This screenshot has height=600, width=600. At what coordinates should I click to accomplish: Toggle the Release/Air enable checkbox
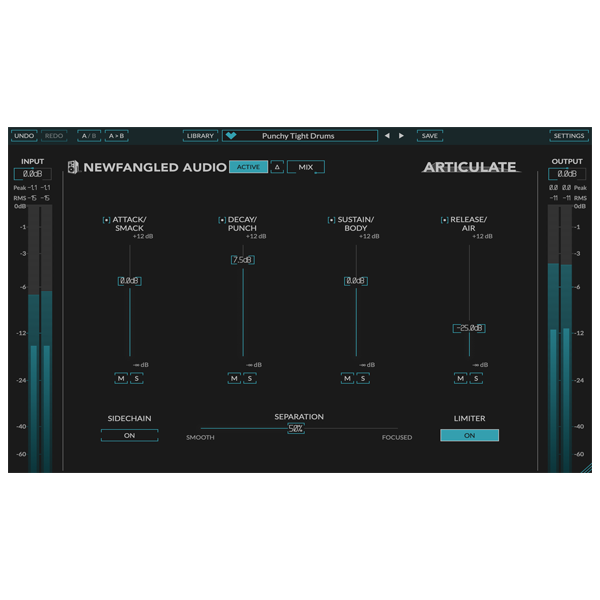[444, 220]
